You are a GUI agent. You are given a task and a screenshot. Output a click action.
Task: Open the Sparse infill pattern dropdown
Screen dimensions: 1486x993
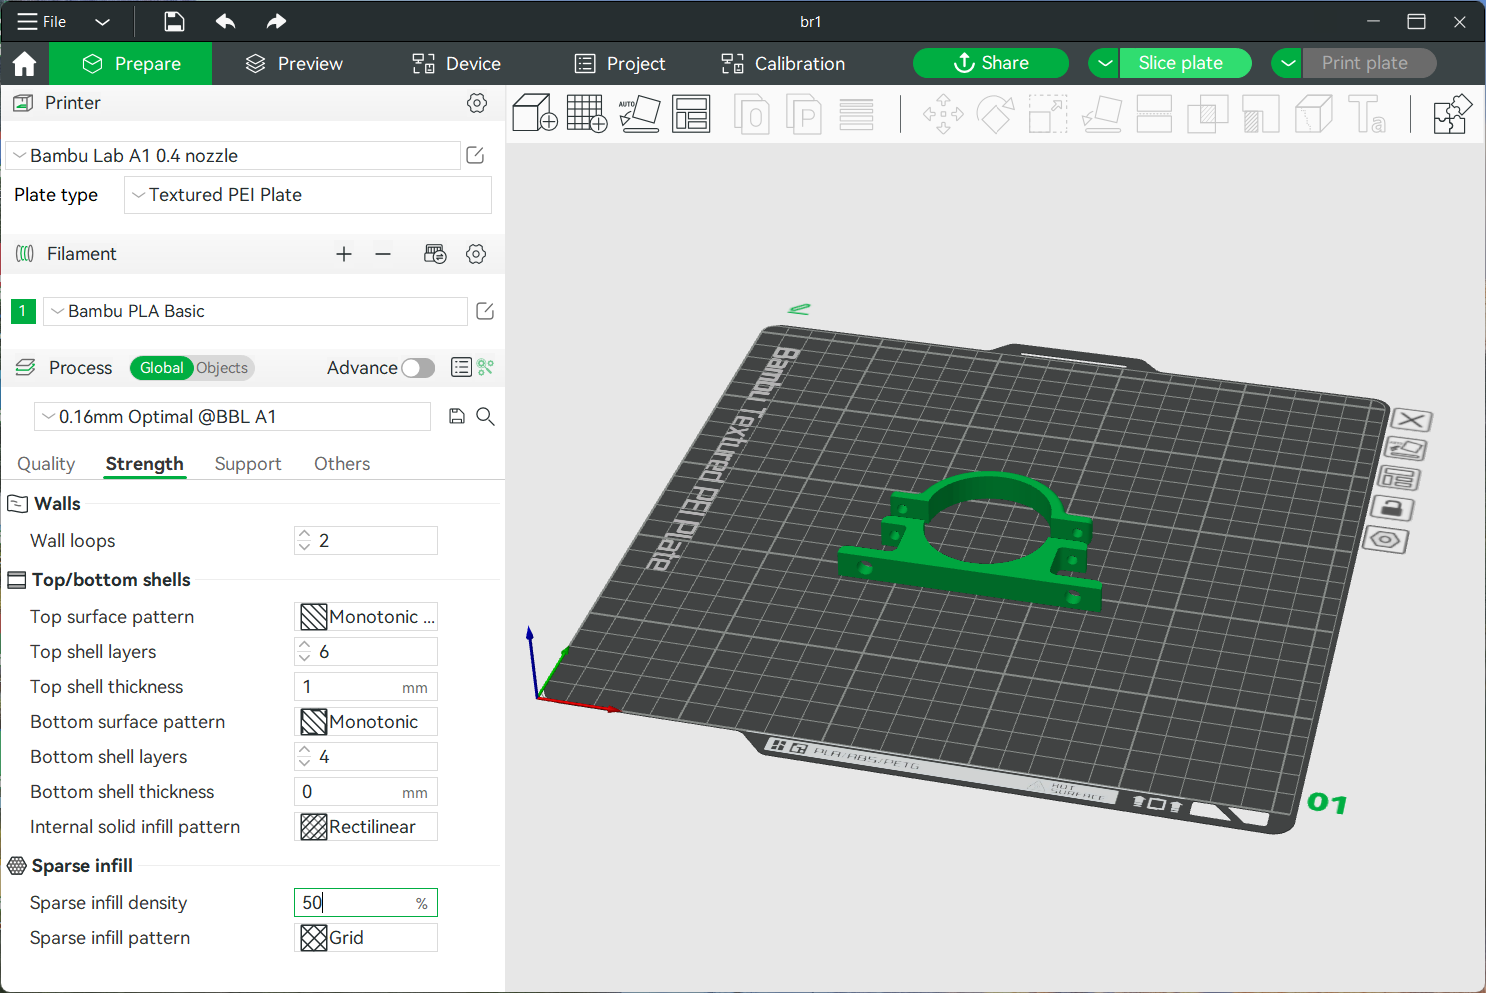[x=367, y=938]
